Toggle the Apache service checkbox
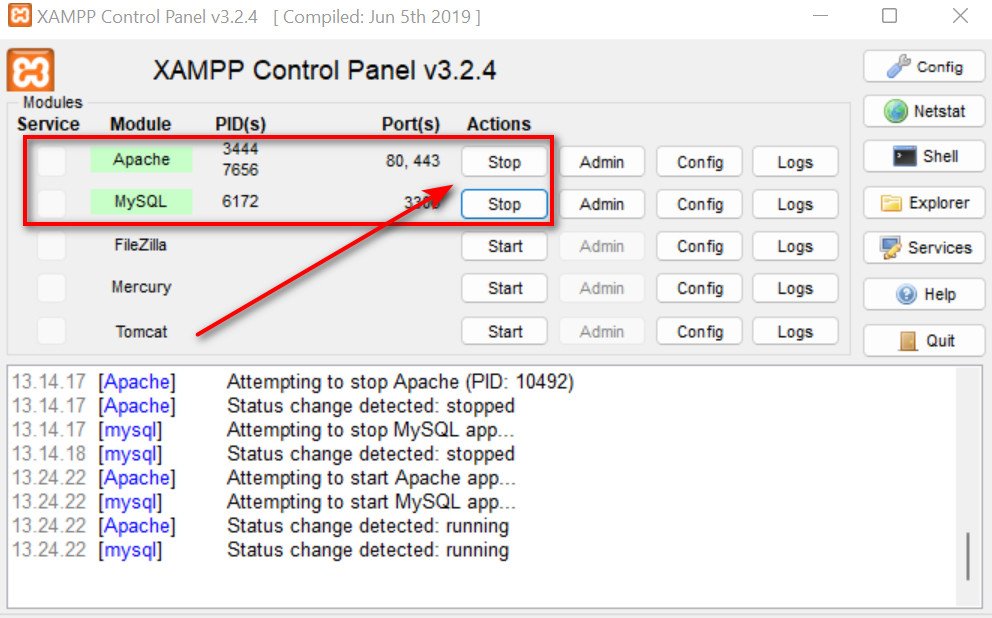 (x=51, y=161)
